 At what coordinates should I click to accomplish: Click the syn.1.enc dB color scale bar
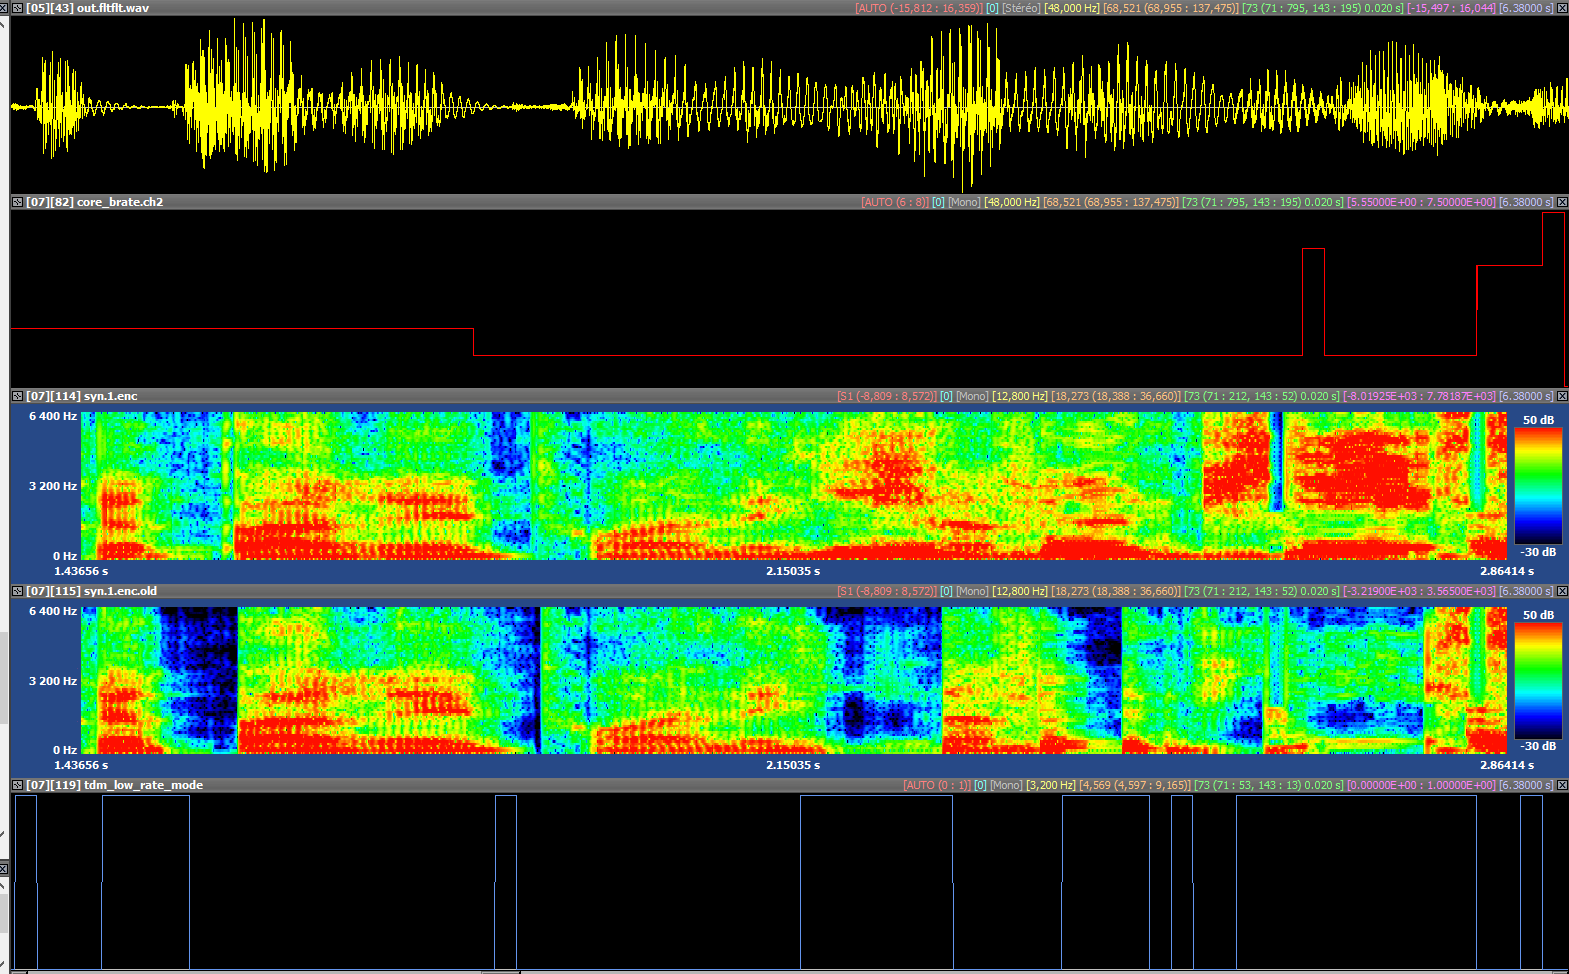pos(1538,486)
